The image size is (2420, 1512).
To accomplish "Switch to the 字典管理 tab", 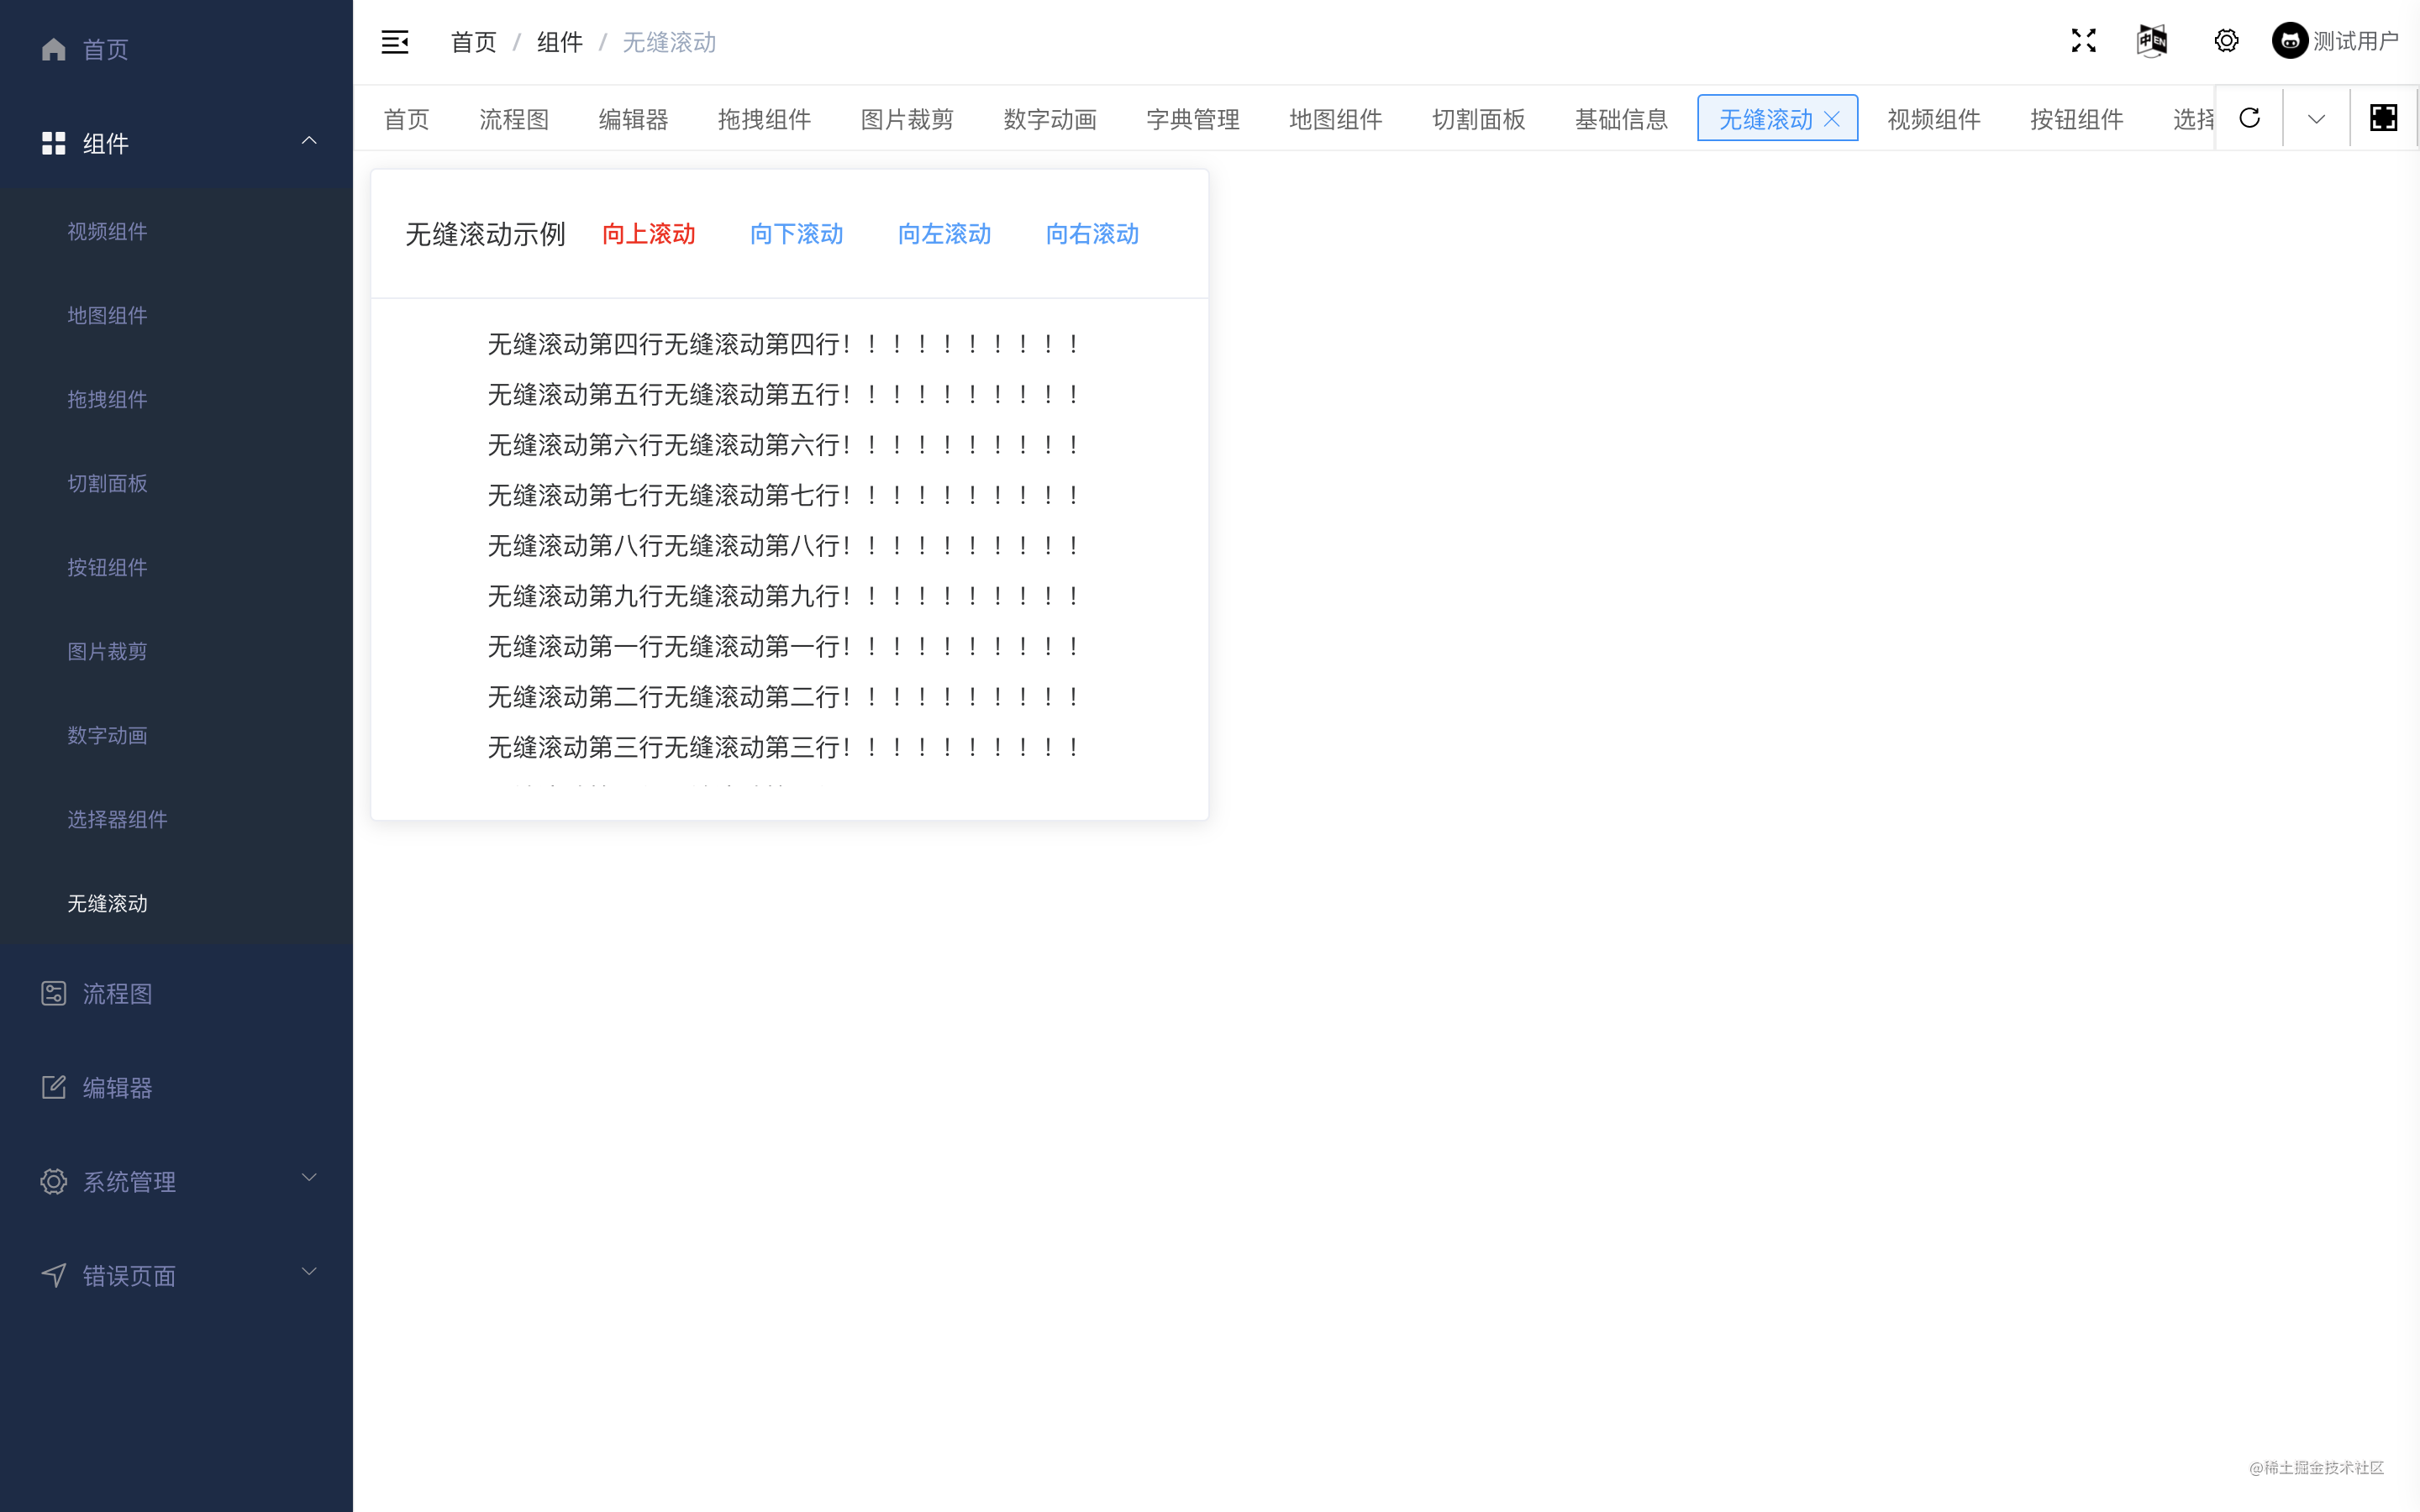I will (1192, 120).
